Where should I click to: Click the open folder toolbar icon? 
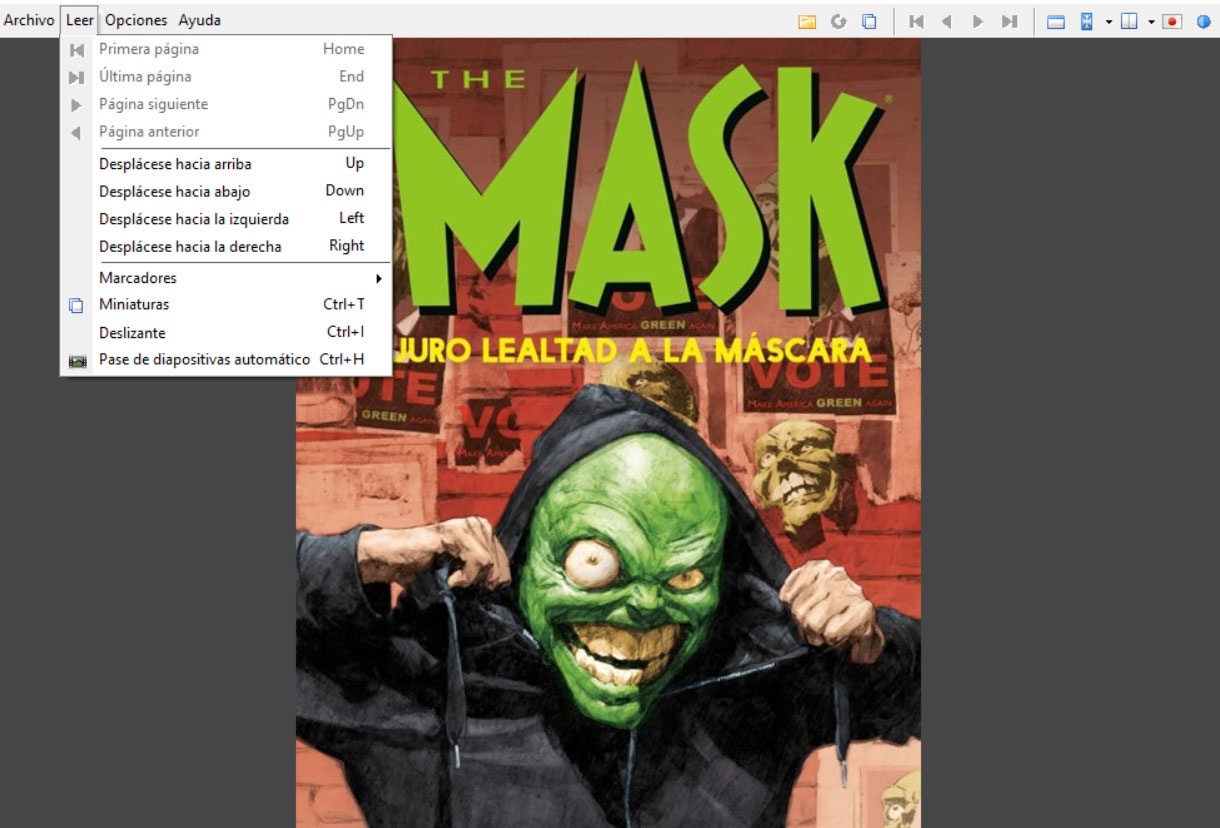pyautogui.click(x=807, y=21)
